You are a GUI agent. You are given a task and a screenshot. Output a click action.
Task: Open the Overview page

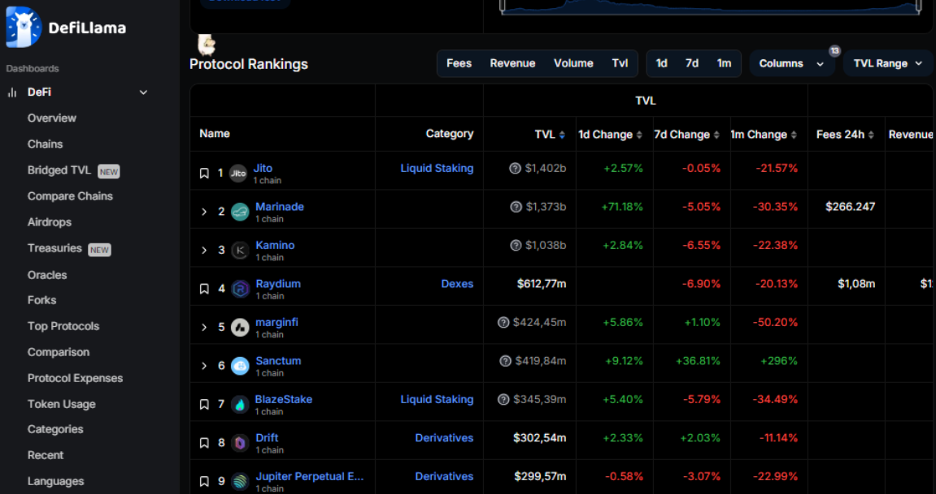coord(52,118)
